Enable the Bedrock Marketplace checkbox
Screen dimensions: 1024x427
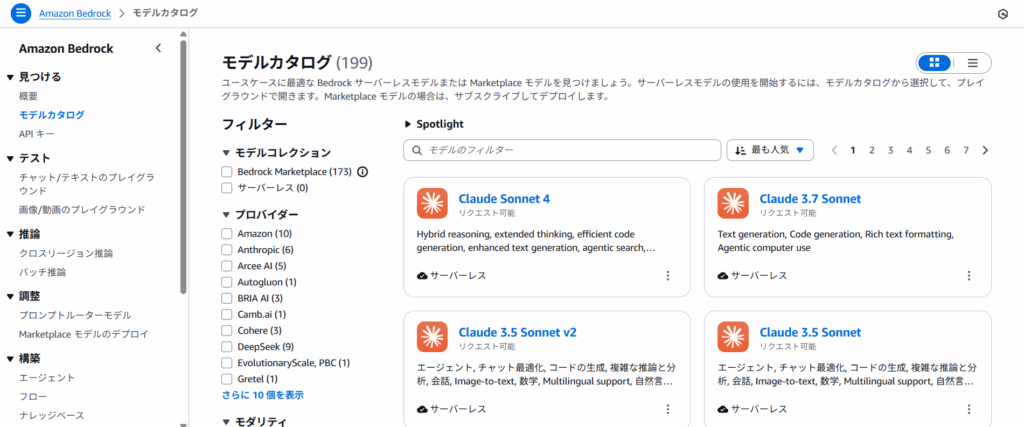coord(228,172)
